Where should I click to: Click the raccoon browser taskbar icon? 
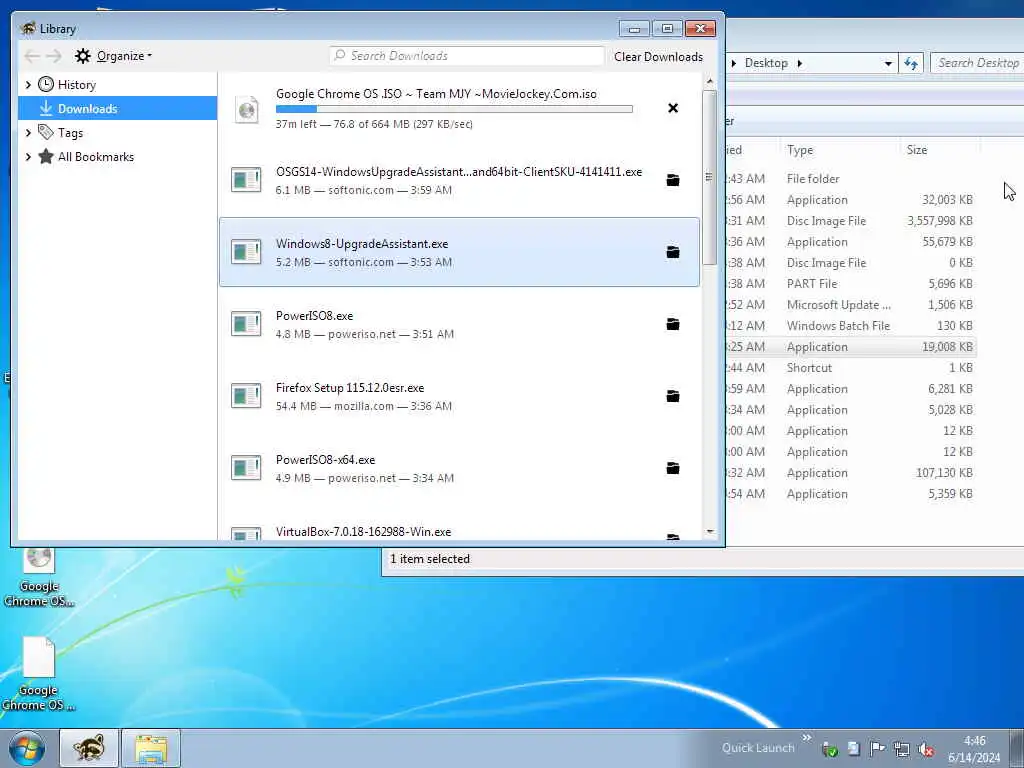pos(89,748)
